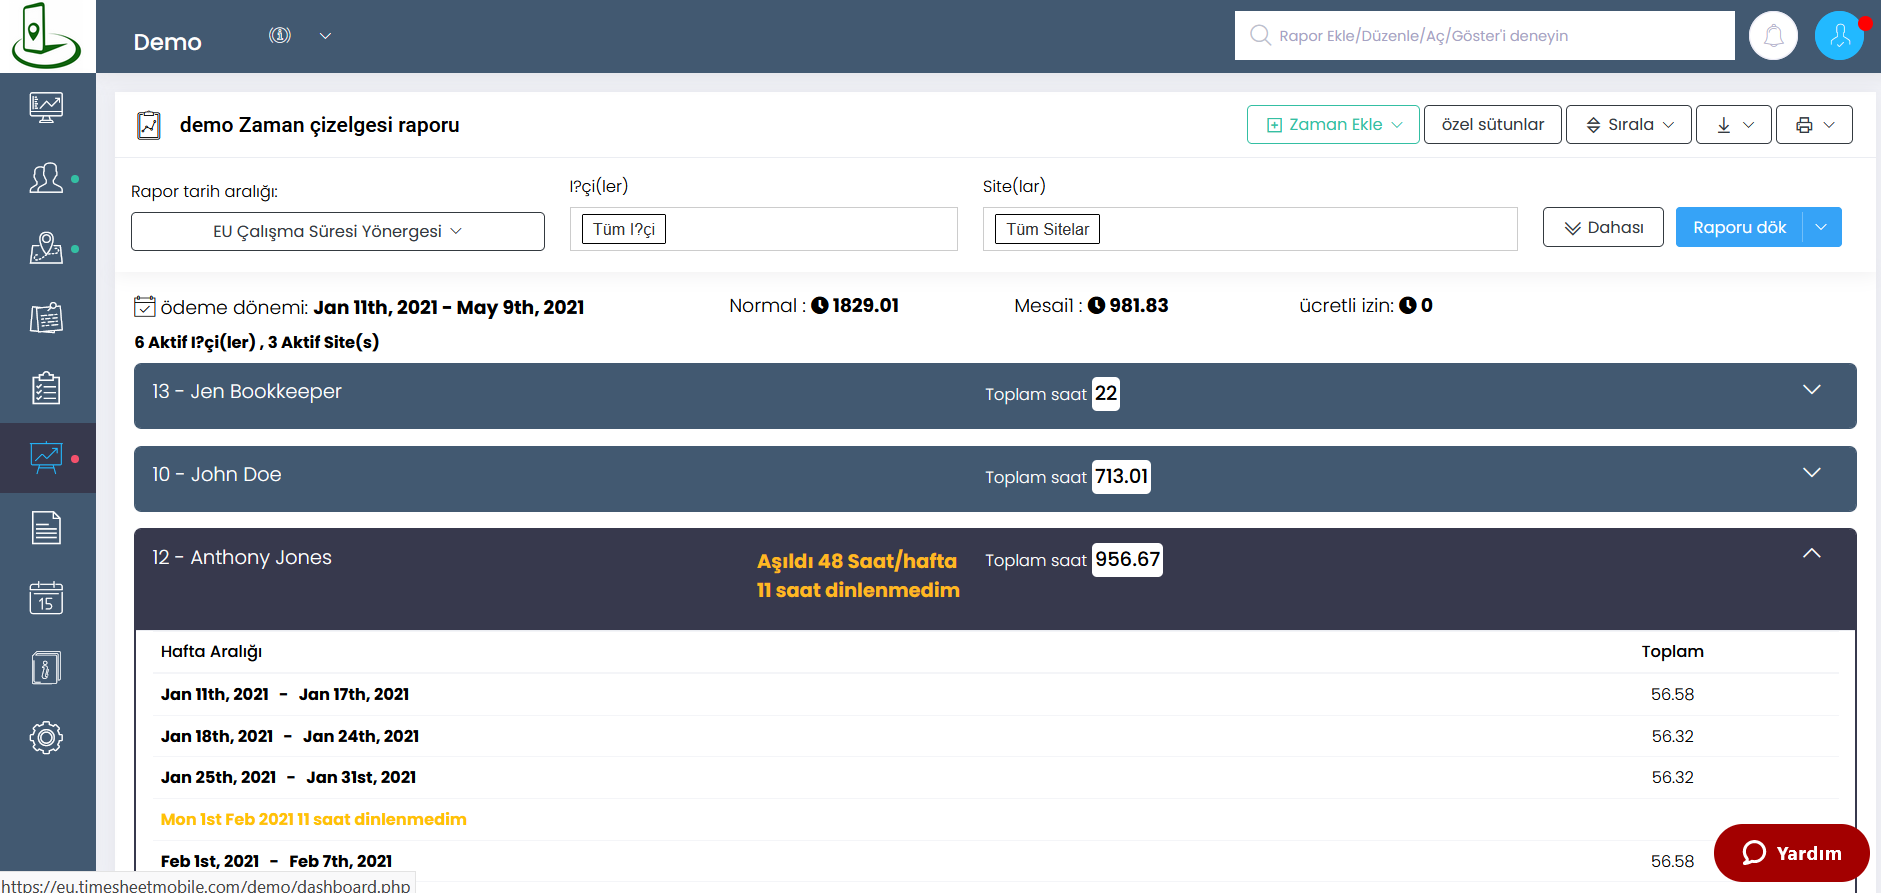Open the sites map pin icon in sidebar

(x=46, y=248)
